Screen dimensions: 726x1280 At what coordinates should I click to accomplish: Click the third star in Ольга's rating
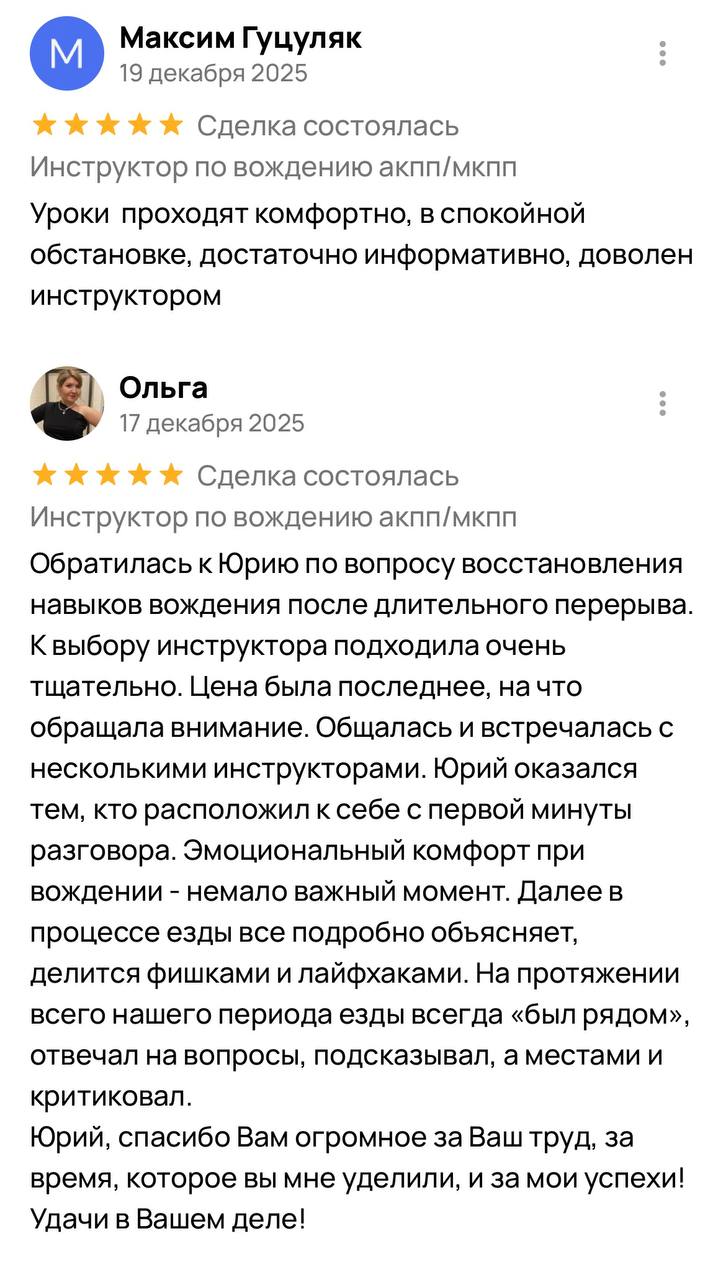[108, 475]
